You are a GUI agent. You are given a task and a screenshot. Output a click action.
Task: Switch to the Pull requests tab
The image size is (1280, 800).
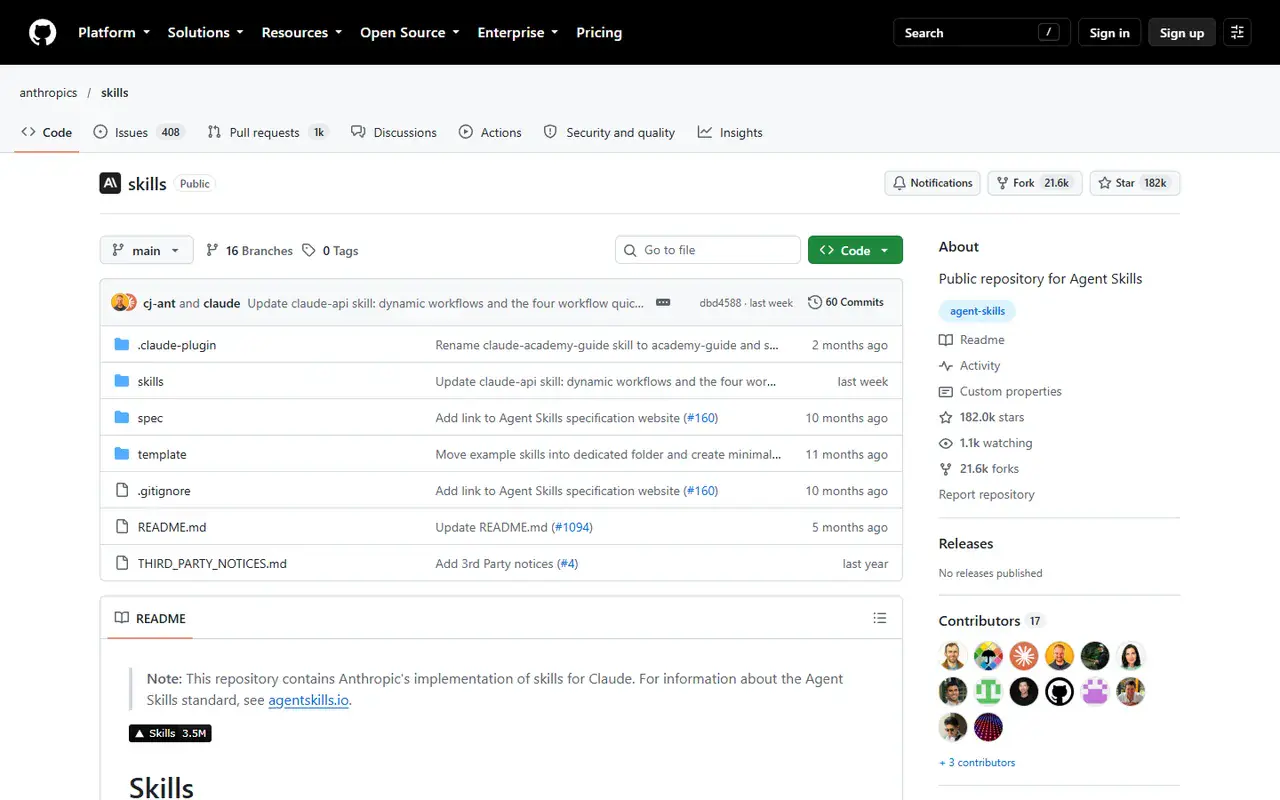[267, 132]
